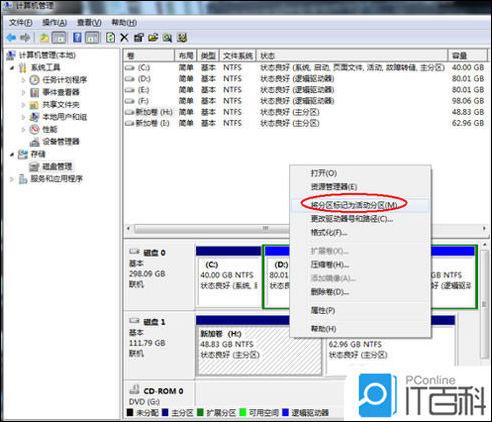Choose 将分区标记为活动分区(M) in context menu
The image size is (492, 422).
pyautogui.click(x=354, y=205)
